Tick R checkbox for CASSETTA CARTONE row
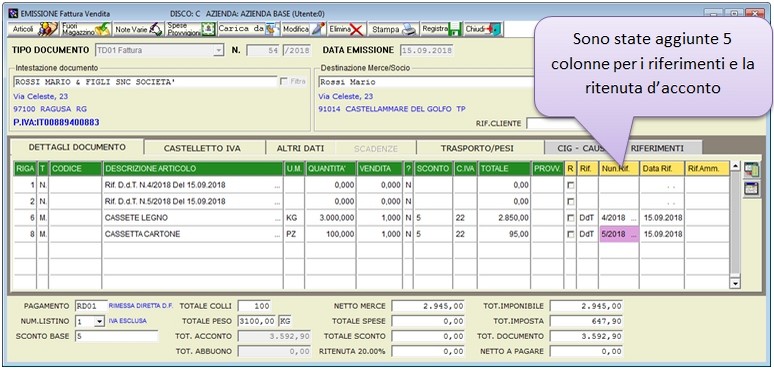 (571, 235)
